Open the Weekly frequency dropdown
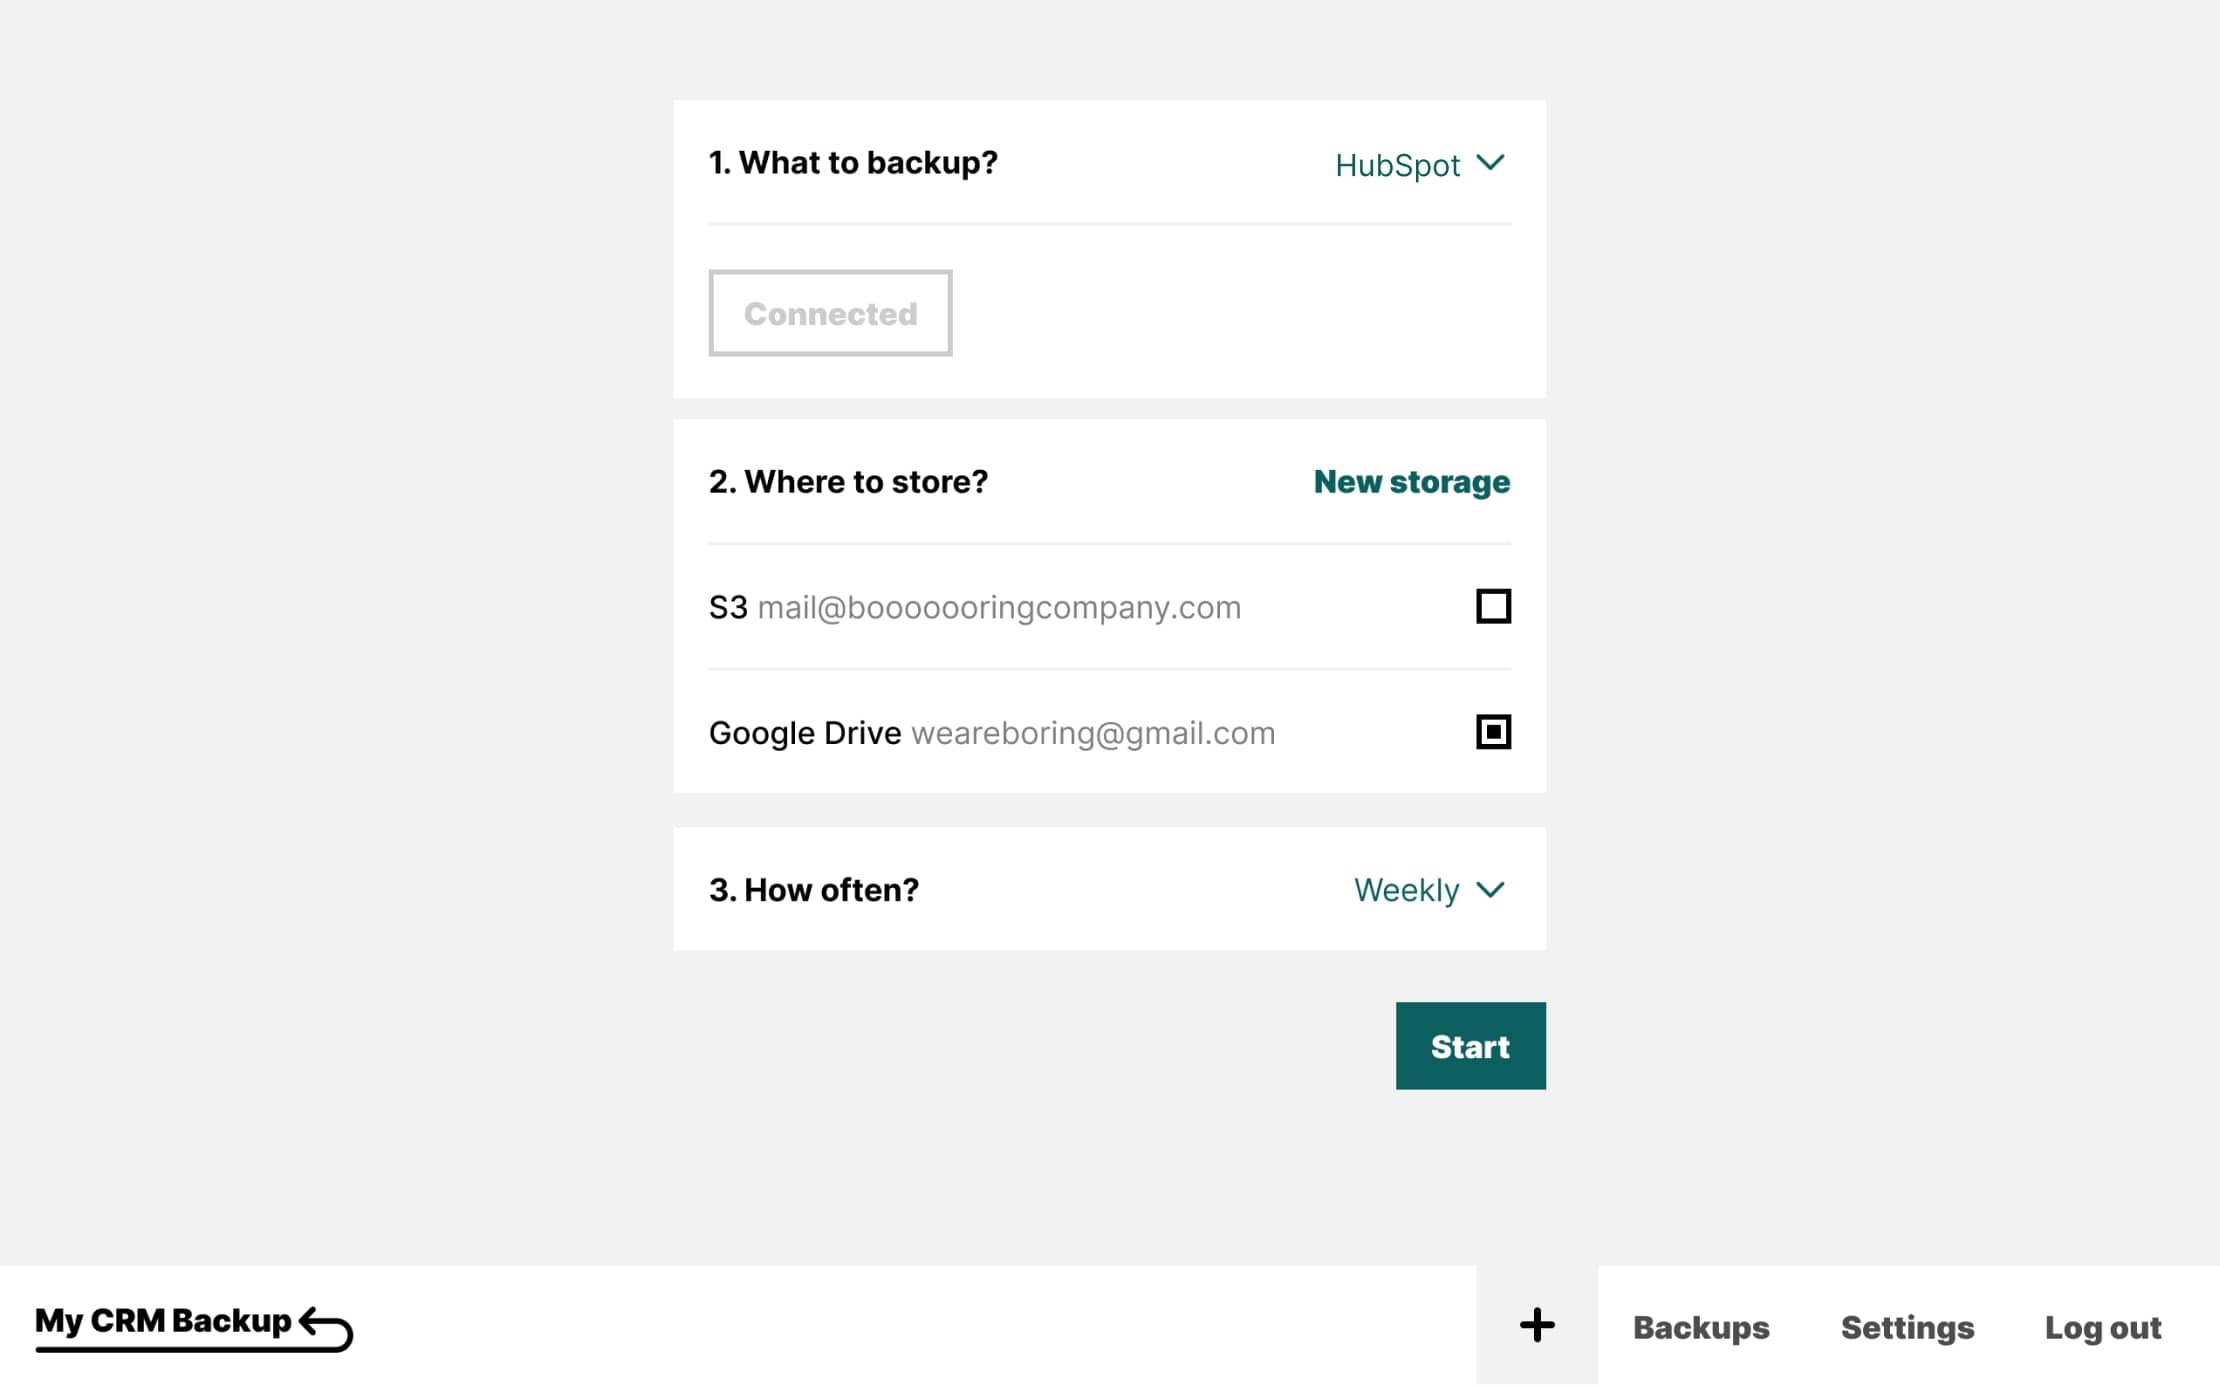The height and width of the screenshot is (1388, 2220). (x=1407, y=889)
